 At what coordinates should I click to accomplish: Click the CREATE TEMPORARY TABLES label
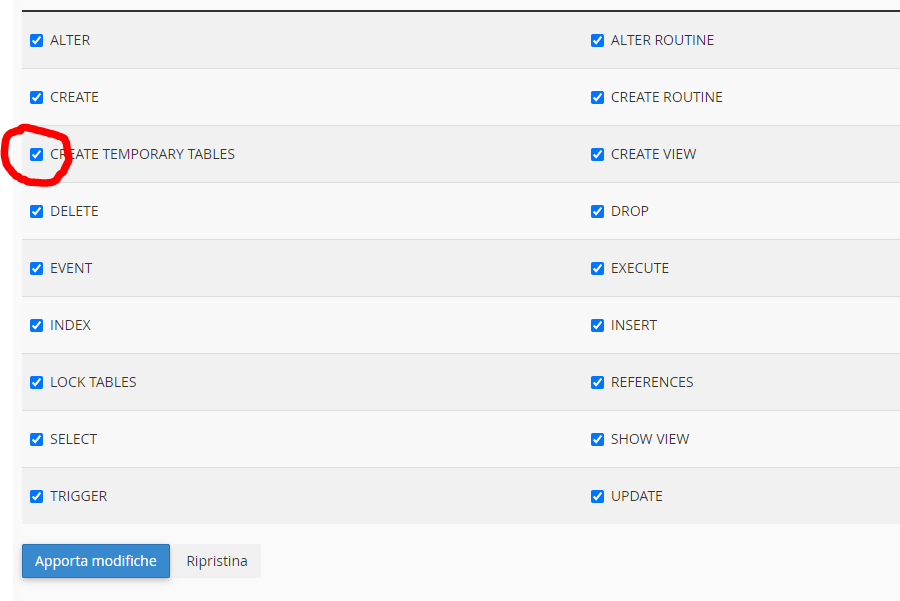click(x=142, y=154)
